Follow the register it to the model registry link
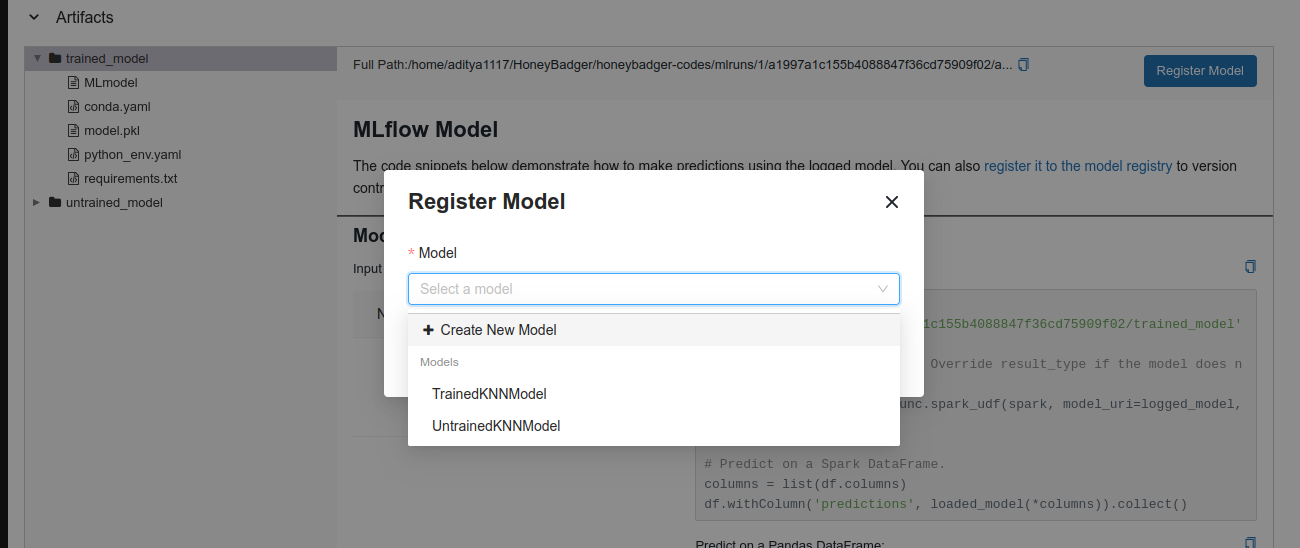This screenshot has width=1300, height=548. 1078,166
